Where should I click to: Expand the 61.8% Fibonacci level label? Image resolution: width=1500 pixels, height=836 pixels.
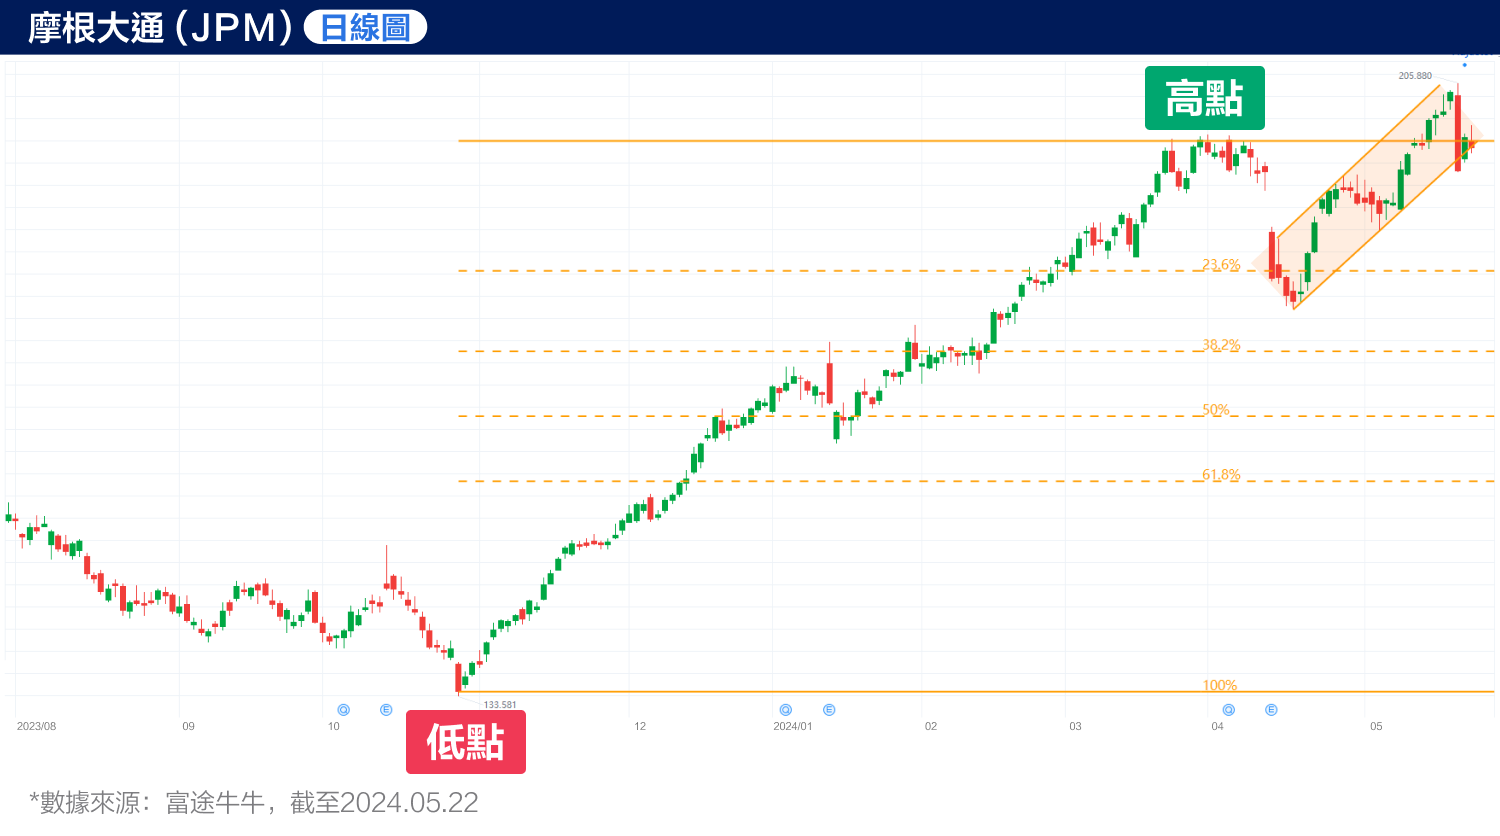click(x=1221, y=475)
